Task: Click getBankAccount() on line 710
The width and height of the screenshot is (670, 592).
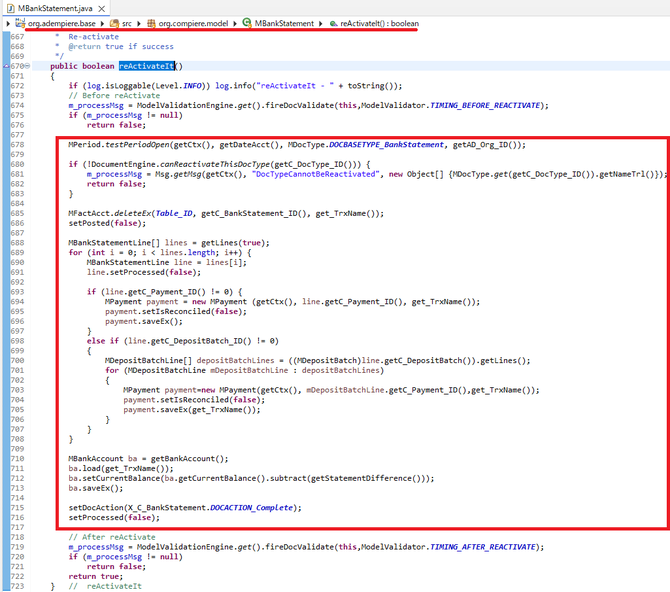Action: click(x=188, y=459)
